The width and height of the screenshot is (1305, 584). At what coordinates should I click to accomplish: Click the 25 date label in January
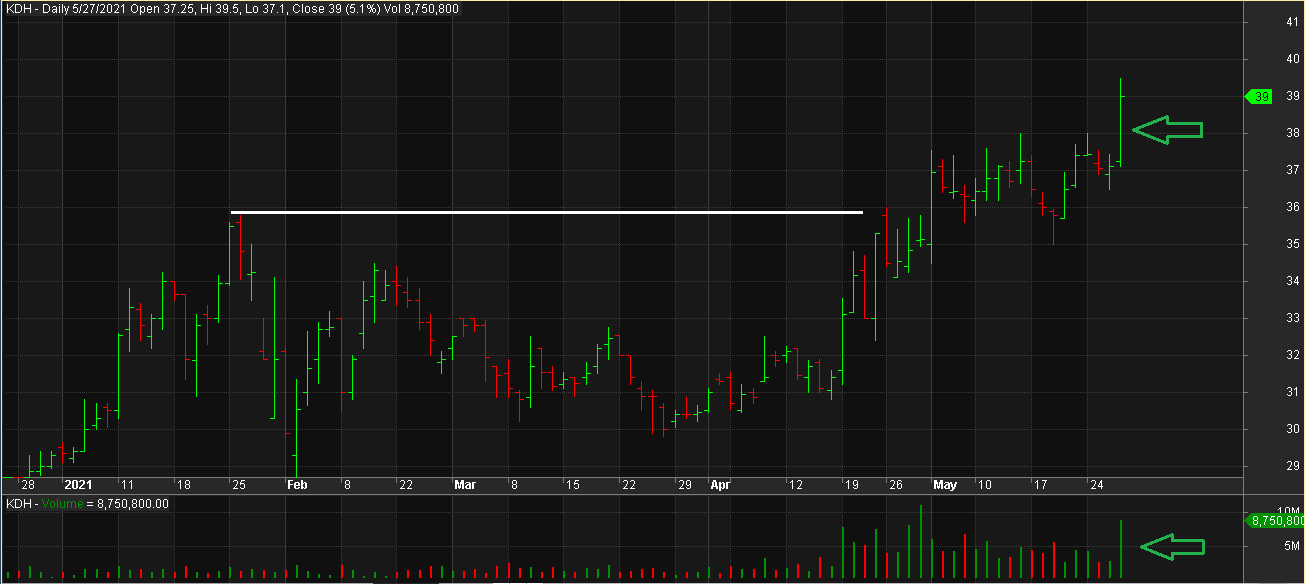[x=238, y=485]
